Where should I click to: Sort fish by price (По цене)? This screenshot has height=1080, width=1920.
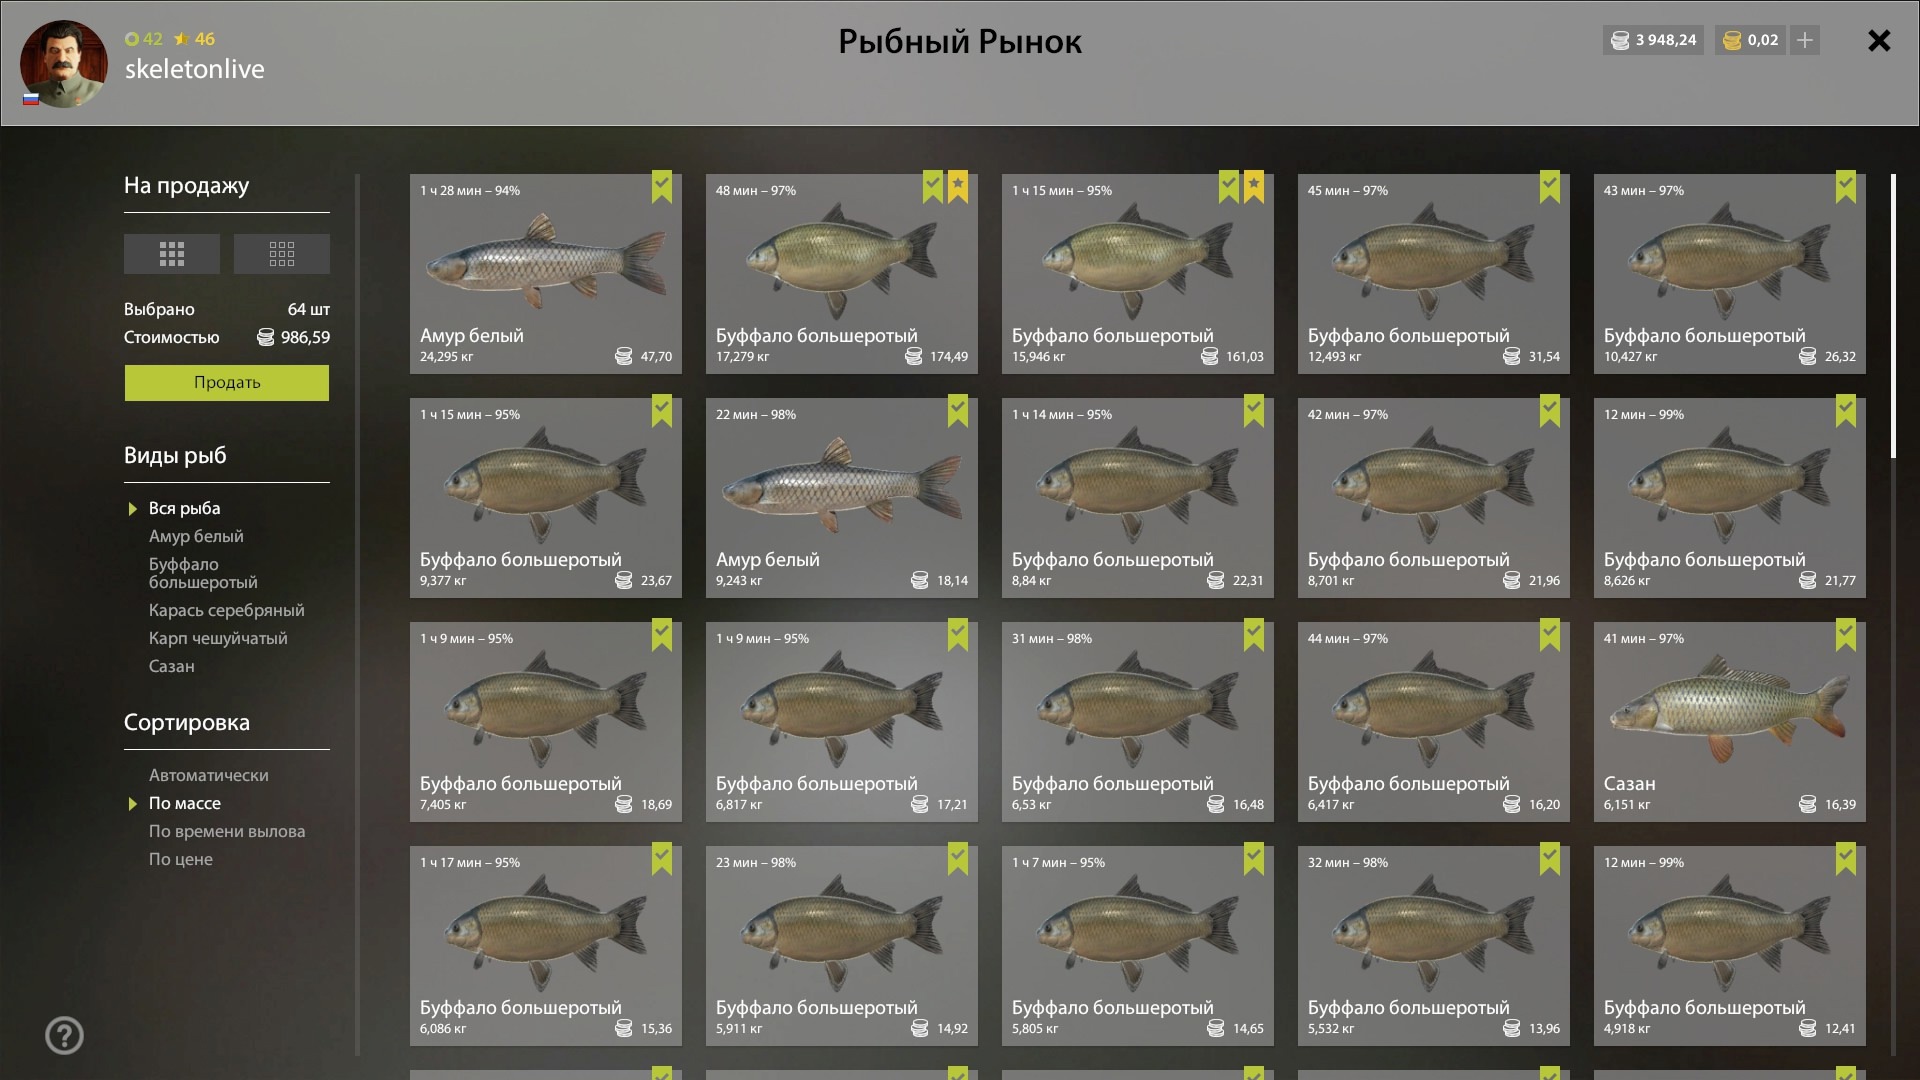(x=181, y=859)
